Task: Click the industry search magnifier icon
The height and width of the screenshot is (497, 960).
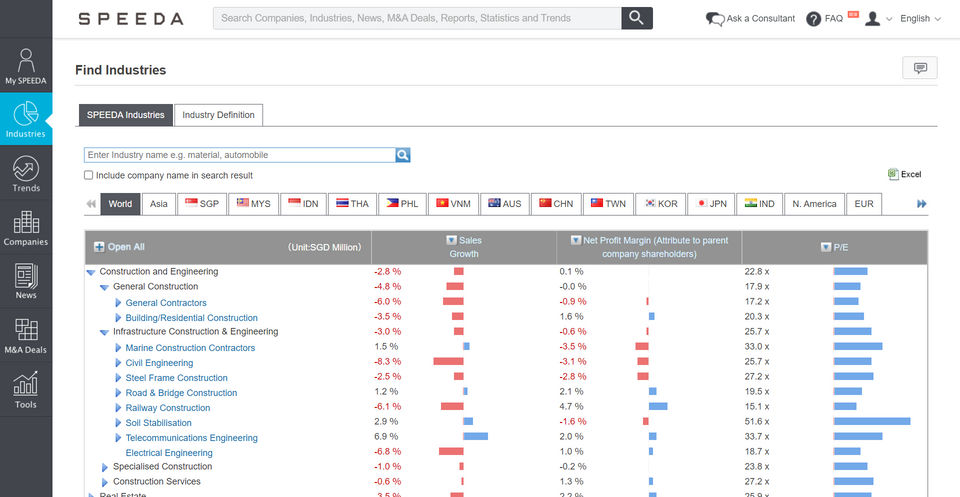Action: tap(403, 155)
